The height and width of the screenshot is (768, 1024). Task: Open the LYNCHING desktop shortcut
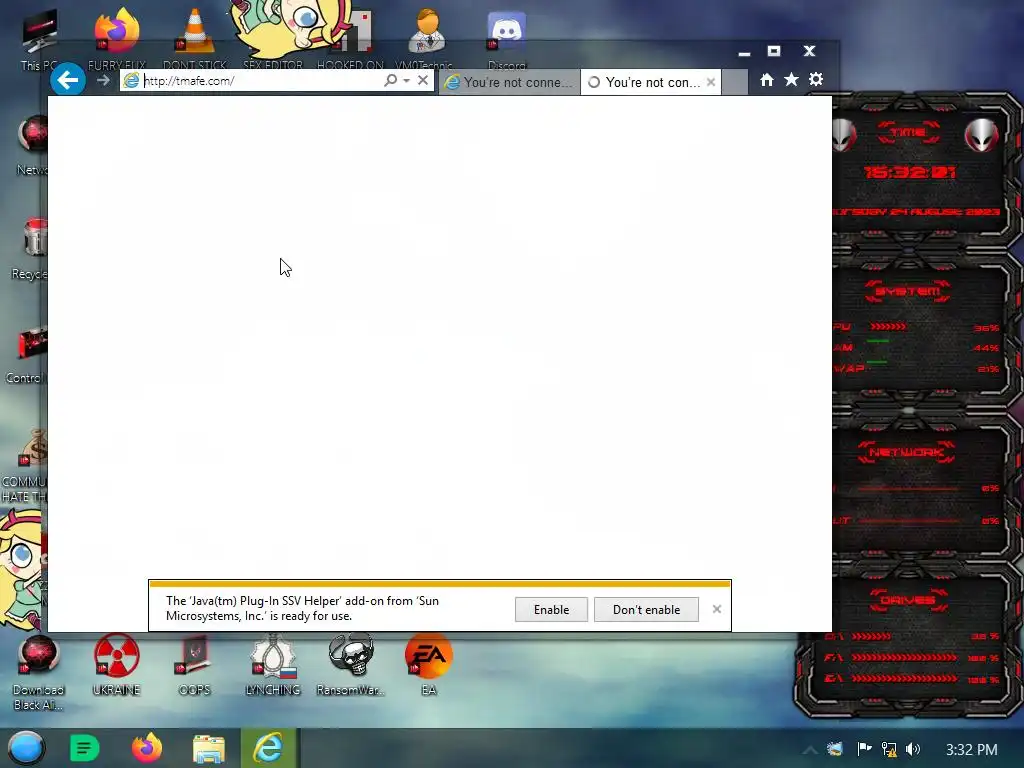click(273, 665)
